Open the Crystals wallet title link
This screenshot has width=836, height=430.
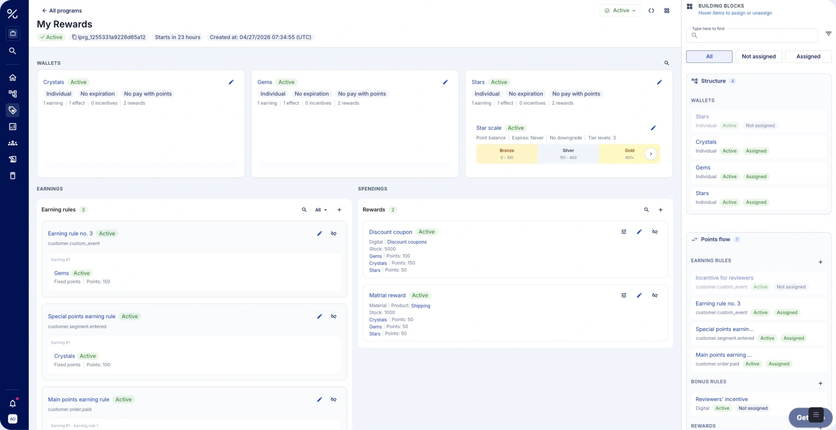point(54,82)
